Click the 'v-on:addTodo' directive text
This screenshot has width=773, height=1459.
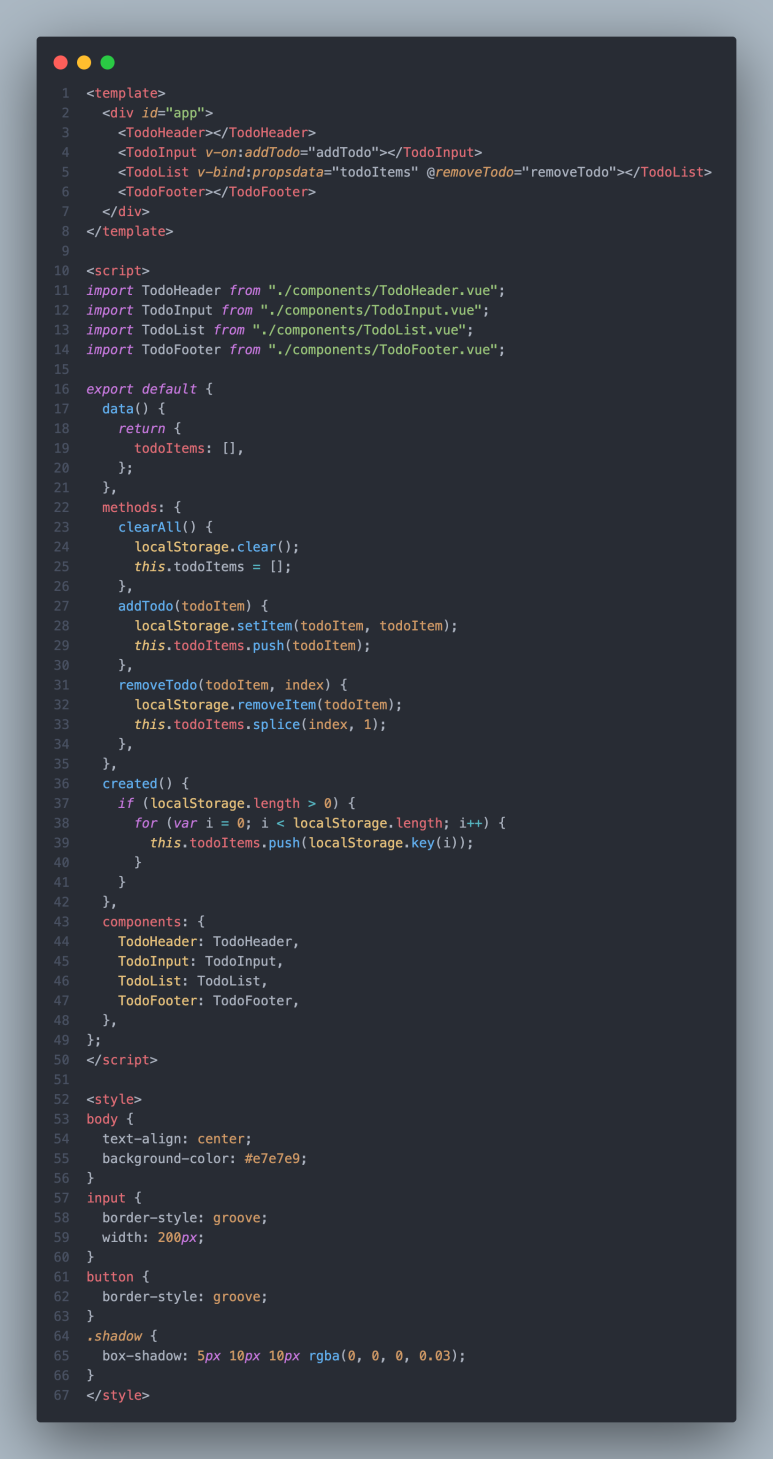pos(253,152)
